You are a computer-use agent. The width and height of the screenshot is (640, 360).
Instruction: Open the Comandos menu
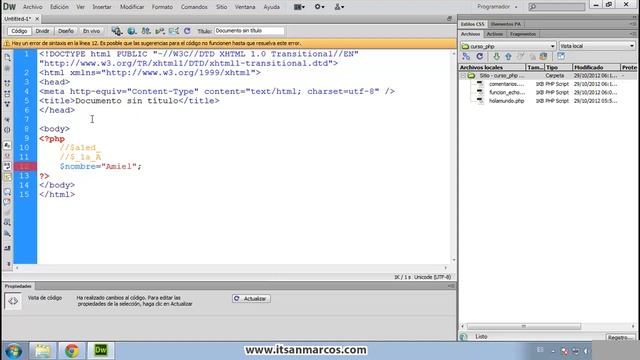click(x=194, y=7)
